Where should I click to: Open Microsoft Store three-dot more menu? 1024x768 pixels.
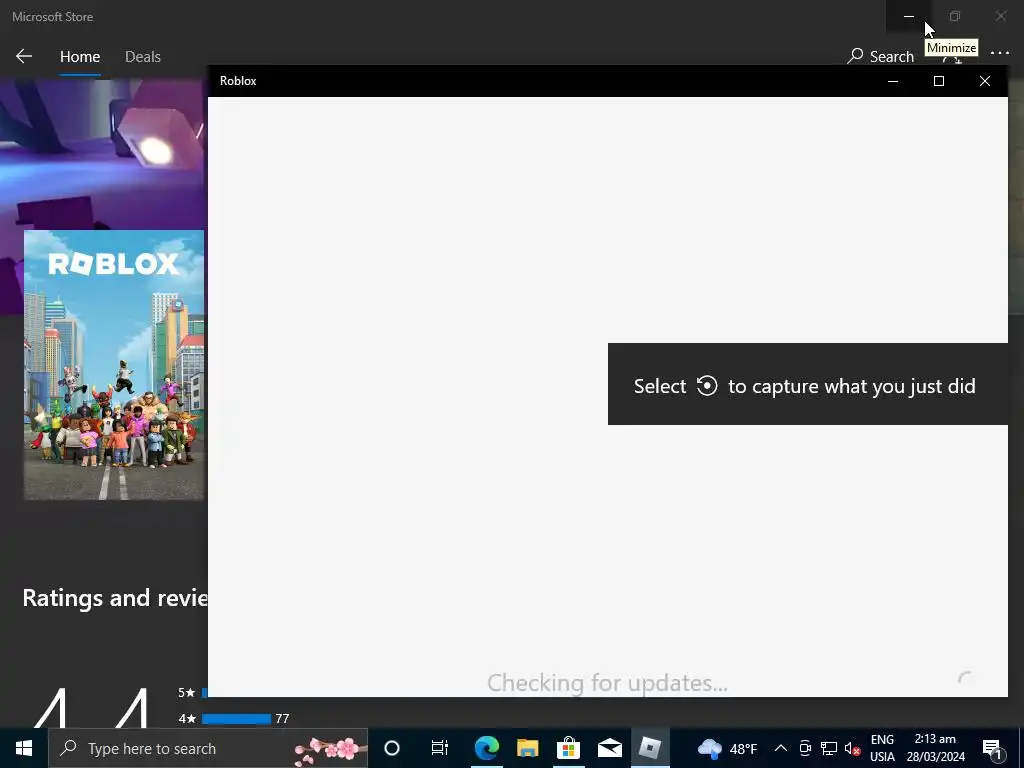pyautogui.click(x=1000, y=53)
